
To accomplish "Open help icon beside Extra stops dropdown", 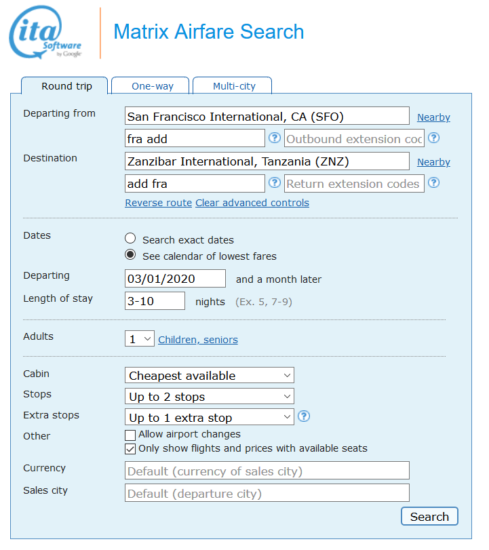I will coord(304,416).
